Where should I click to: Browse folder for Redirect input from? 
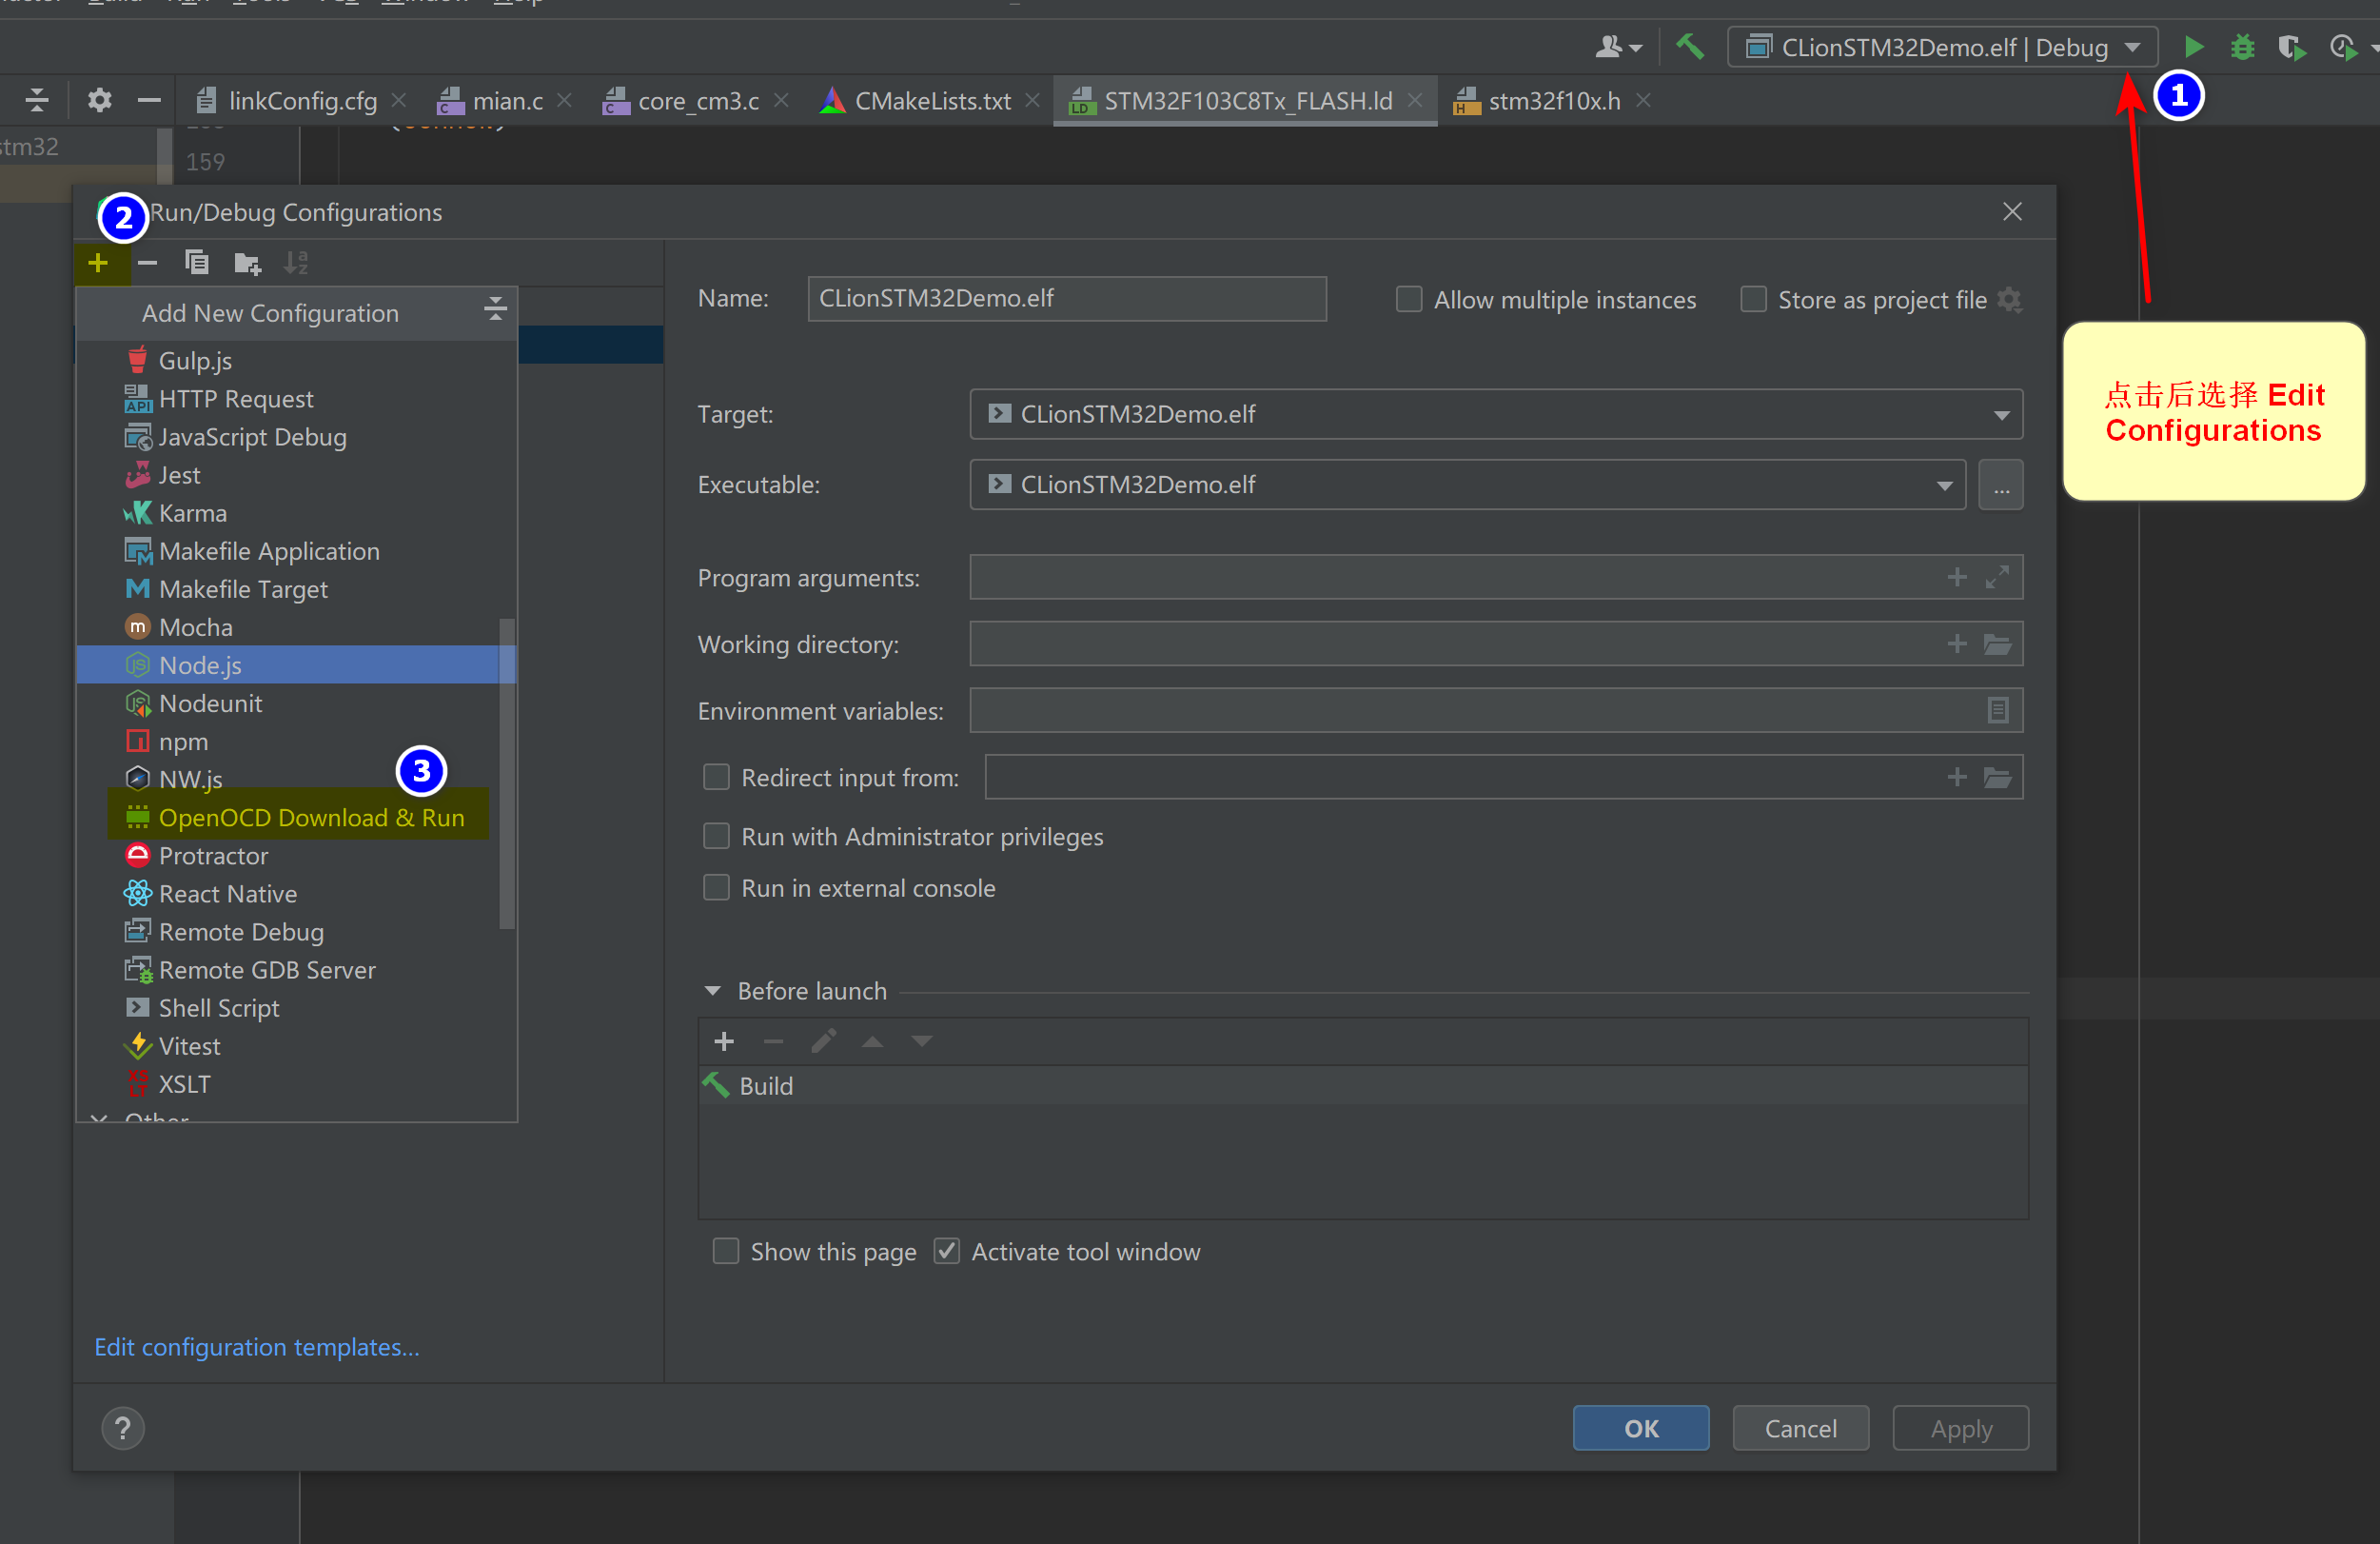[x=1997, y=777]
